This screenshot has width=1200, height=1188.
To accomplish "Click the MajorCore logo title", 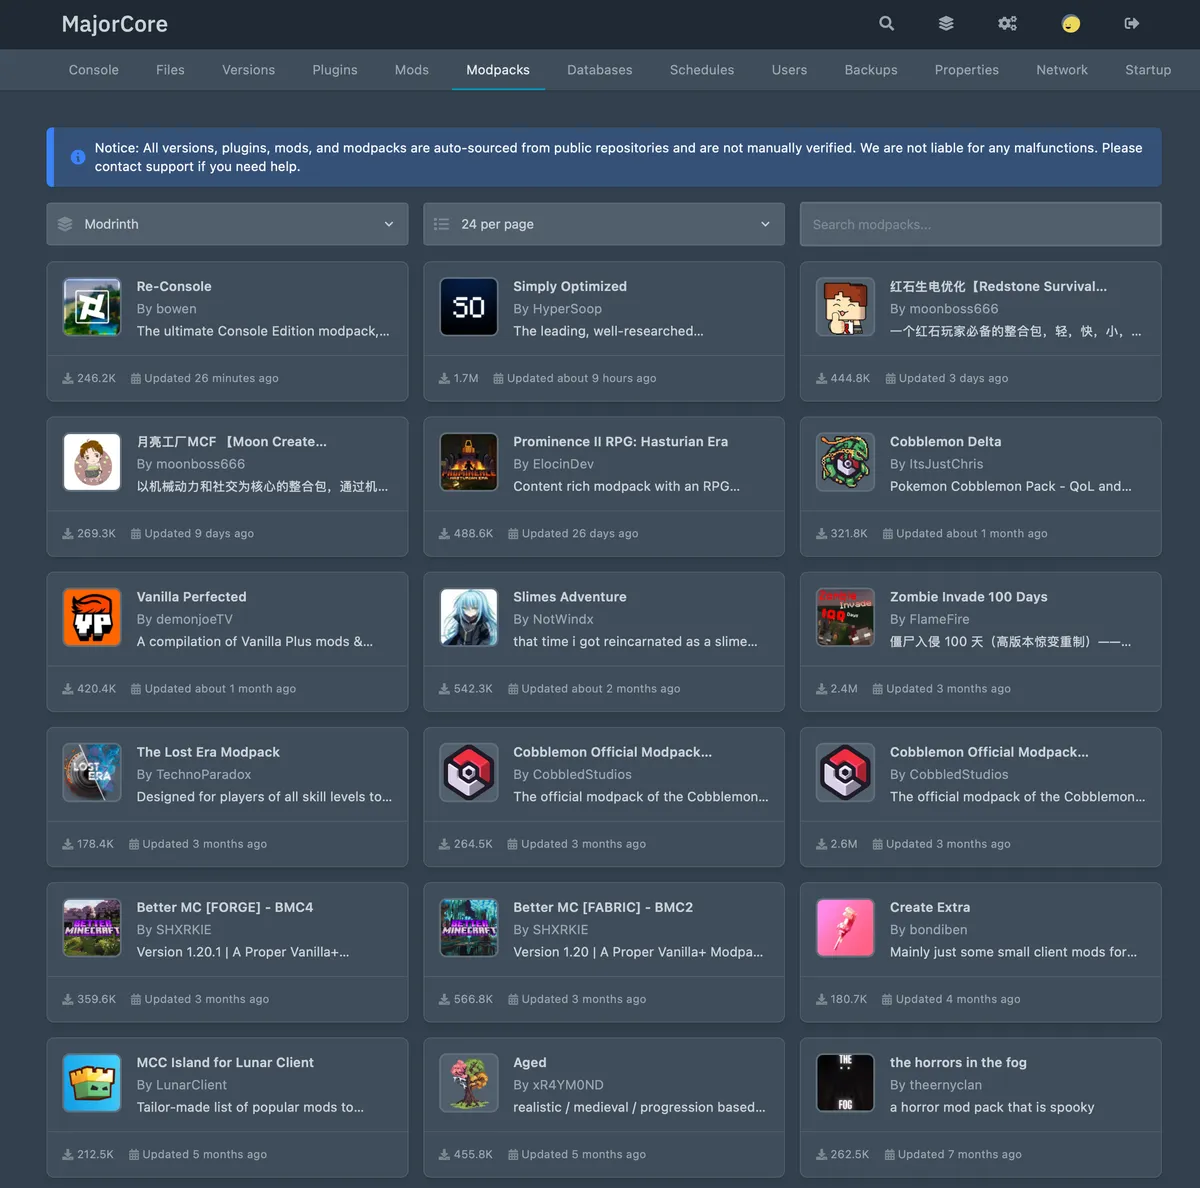I will 115,24.
